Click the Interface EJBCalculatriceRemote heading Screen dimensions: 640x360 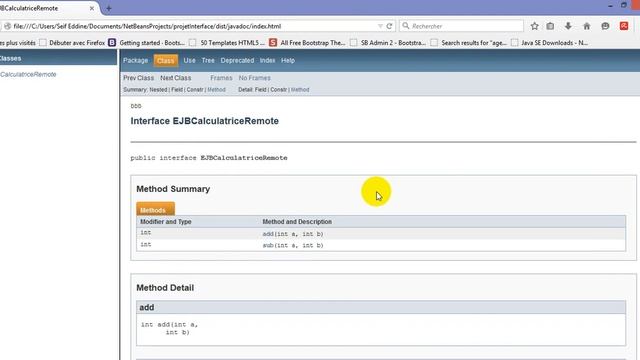204,121
